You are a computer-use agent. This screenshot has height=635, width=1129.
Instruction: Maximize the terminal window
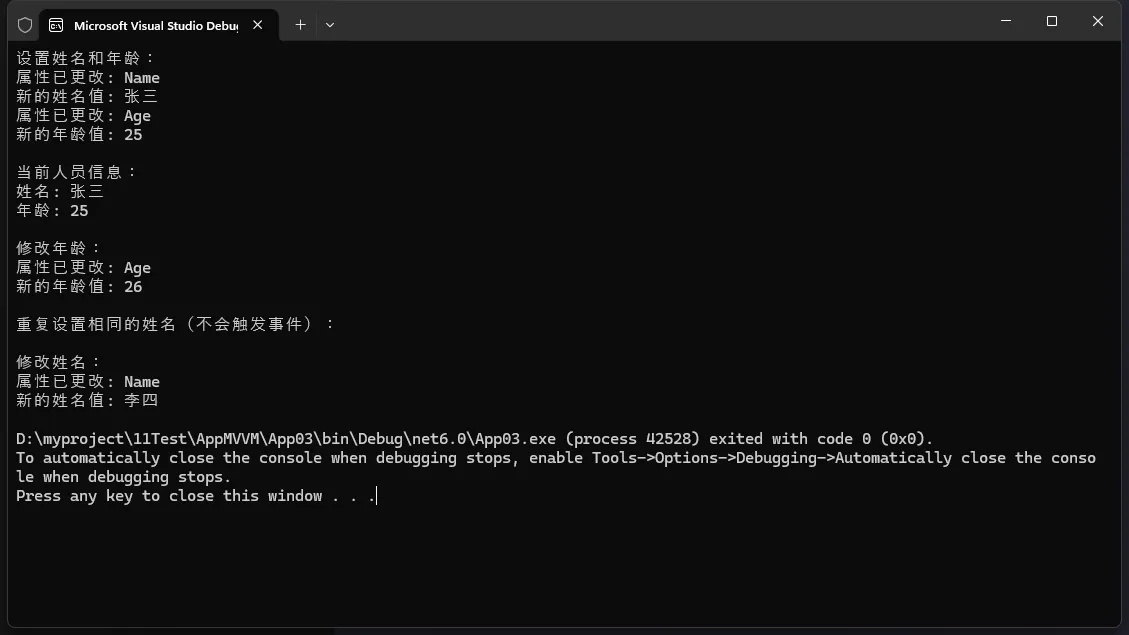click(1052, 21)
